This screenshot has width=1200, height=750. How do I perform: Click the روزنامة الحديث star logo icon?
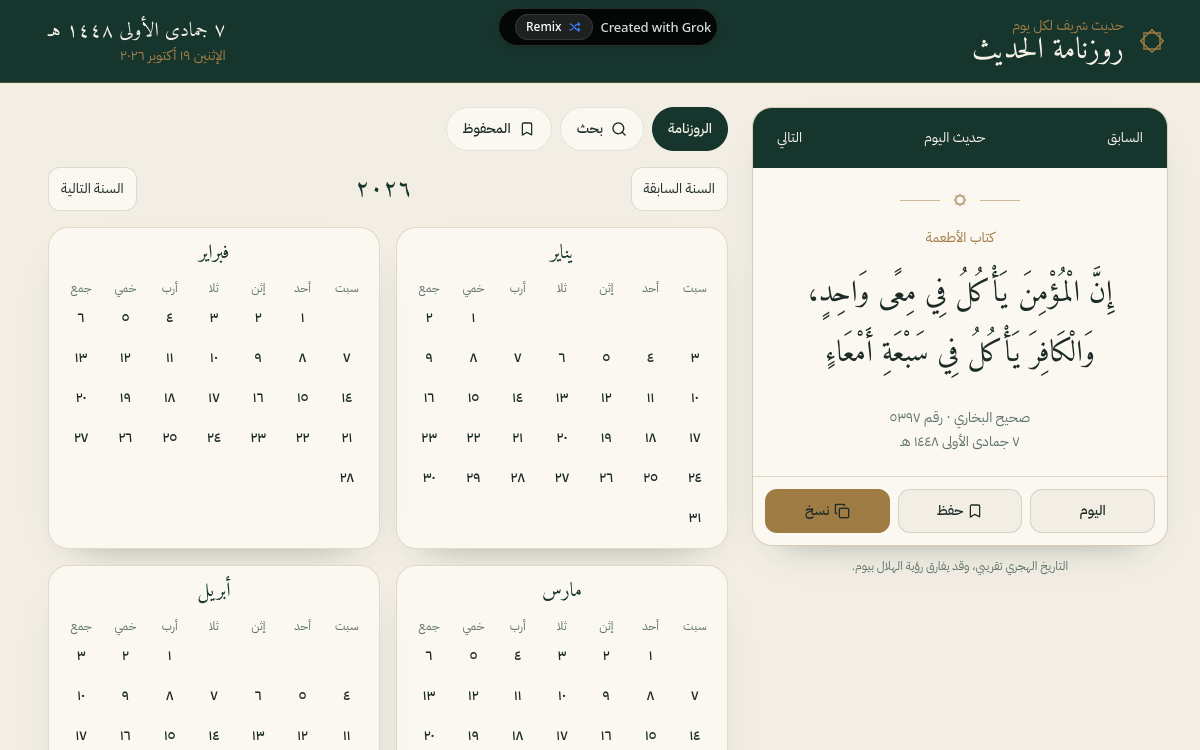1152,41
